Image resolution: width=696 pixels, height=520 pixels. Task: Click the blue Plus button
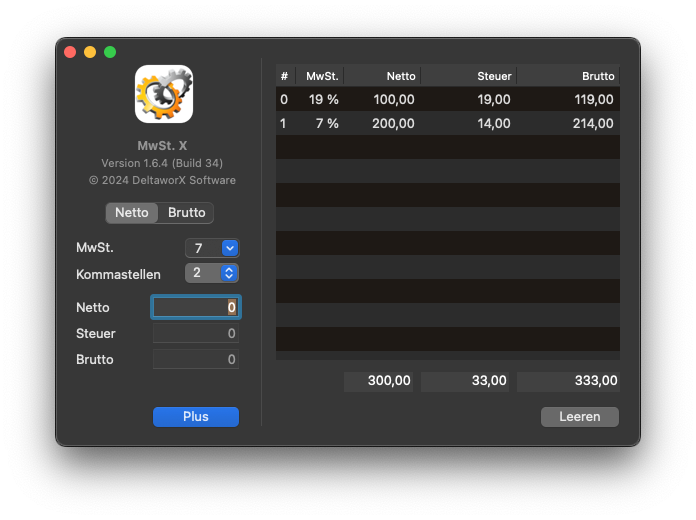click(196, 417)
